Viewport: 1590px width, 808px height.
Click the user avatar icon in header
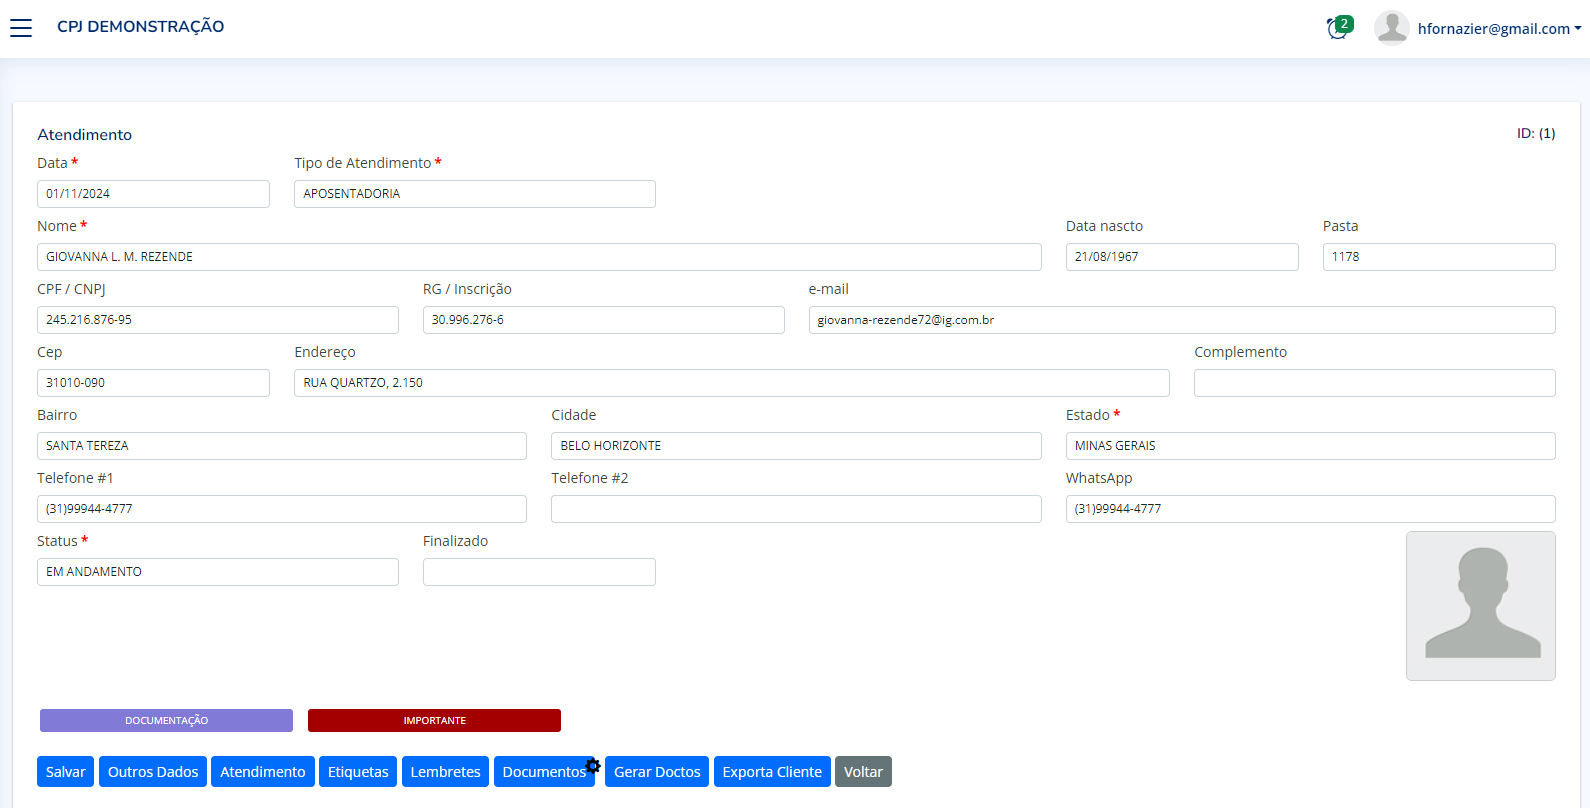pyautogui.click(x=1391, y=28)
